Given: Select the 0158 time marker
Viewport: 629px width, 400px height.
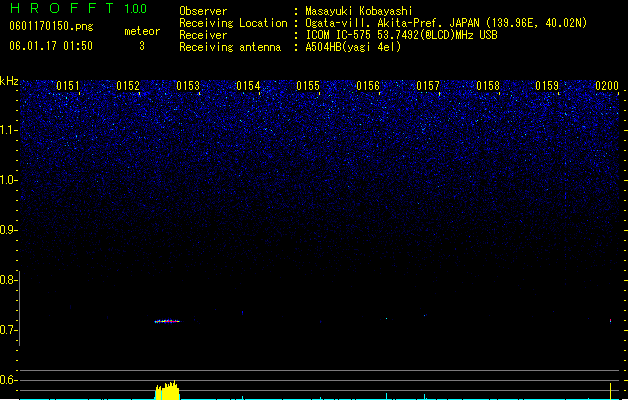Looking at the screenshot, I should (x=488, y=86).
